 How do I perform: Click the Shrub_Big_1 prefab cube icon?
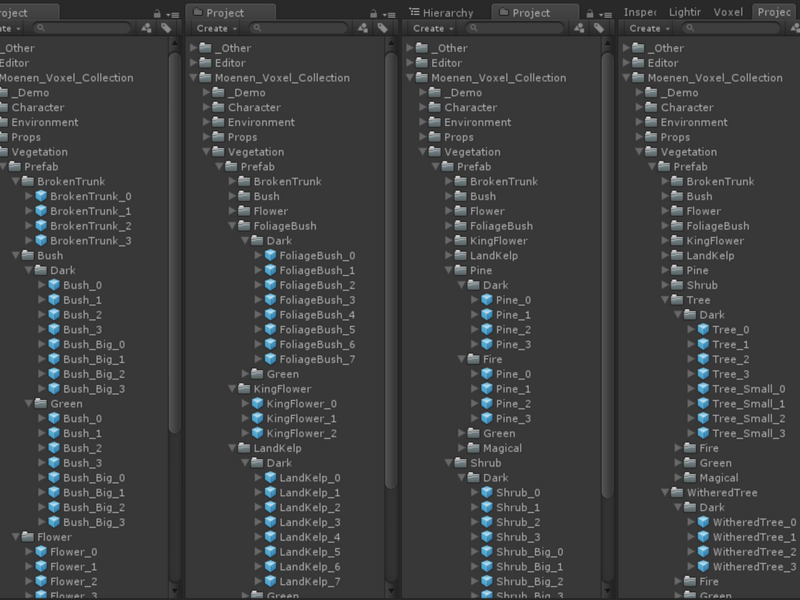[487, 566]
